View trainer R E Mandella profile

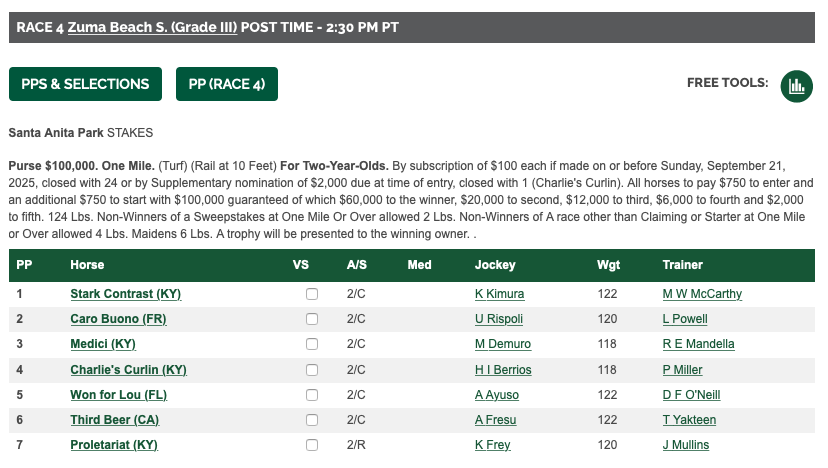[x=698, y=344]
